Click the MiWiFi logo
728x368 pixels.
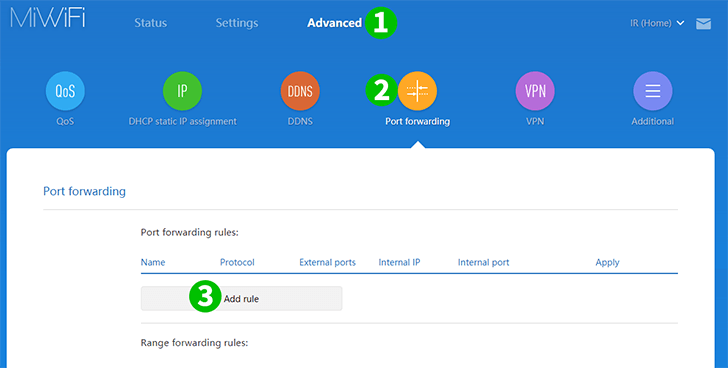[x=48, y=18]
